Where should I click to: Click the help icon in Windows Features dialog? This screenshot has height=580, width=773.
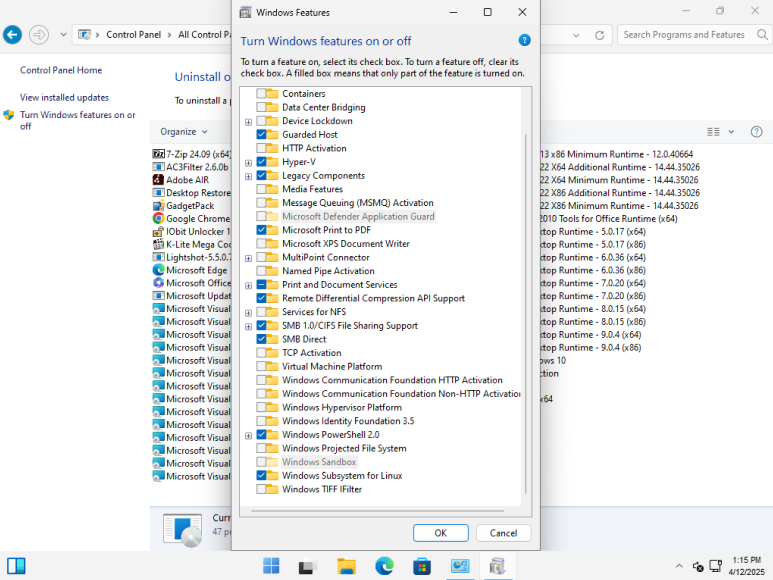[525, 40]
